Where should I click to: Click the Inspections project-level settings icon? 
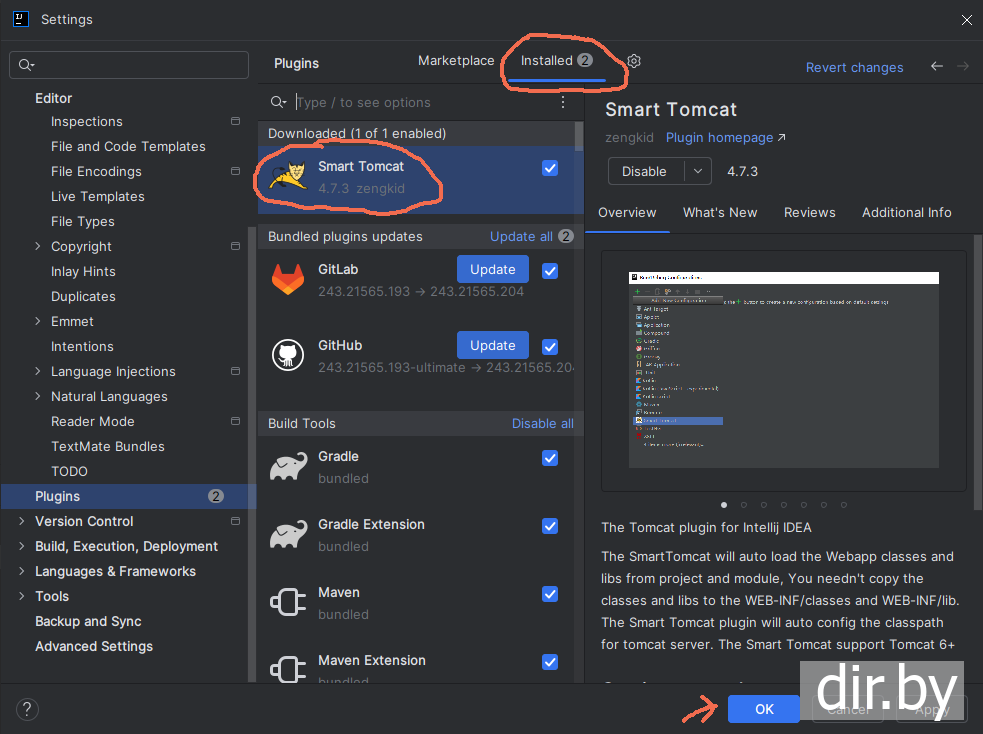236,121
